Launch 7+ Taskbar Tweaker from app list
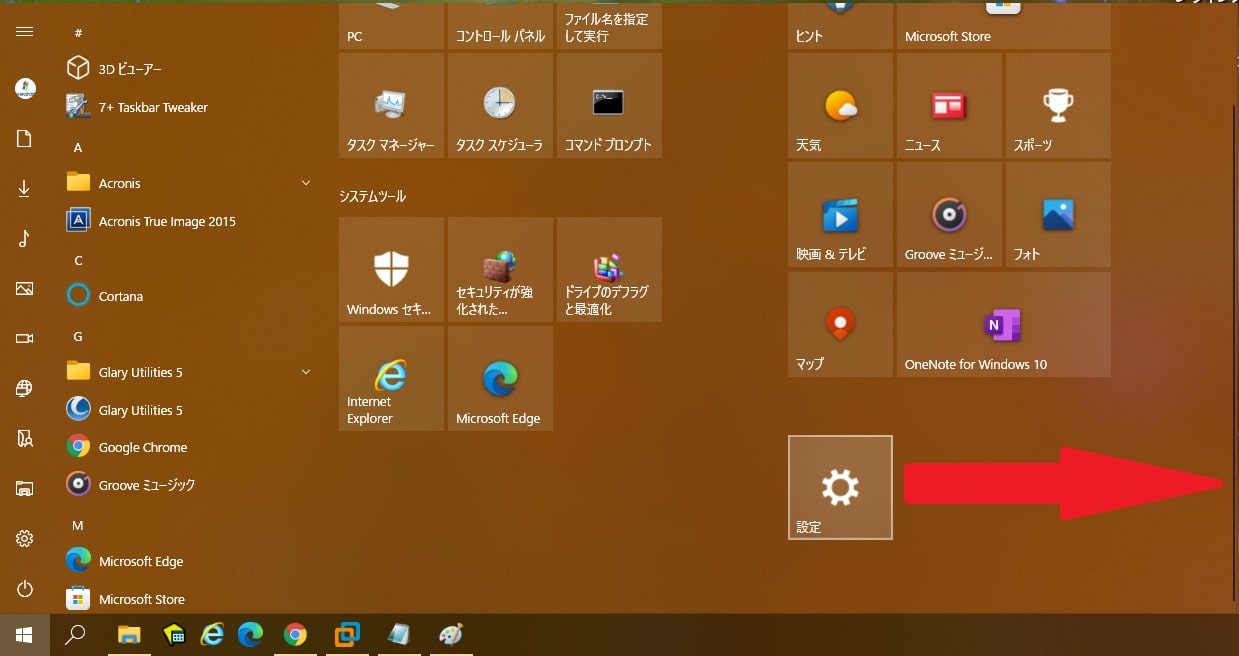This screenshot has width=1239, height=656. (x=190, y=107)
